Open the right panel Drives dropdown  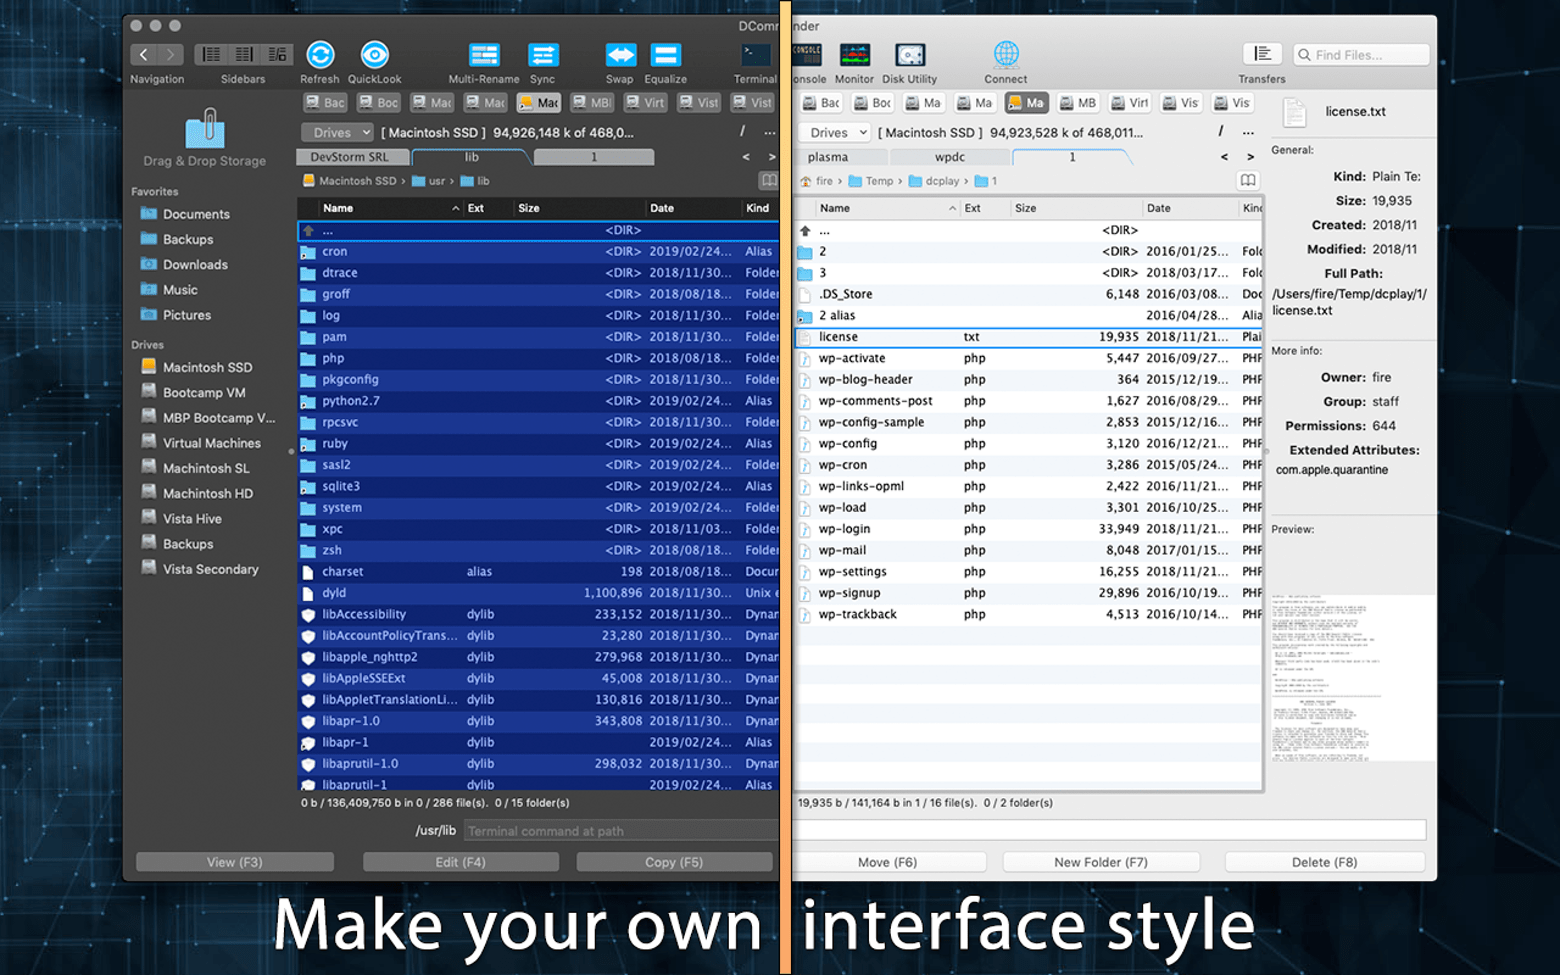tap(835, 132)
